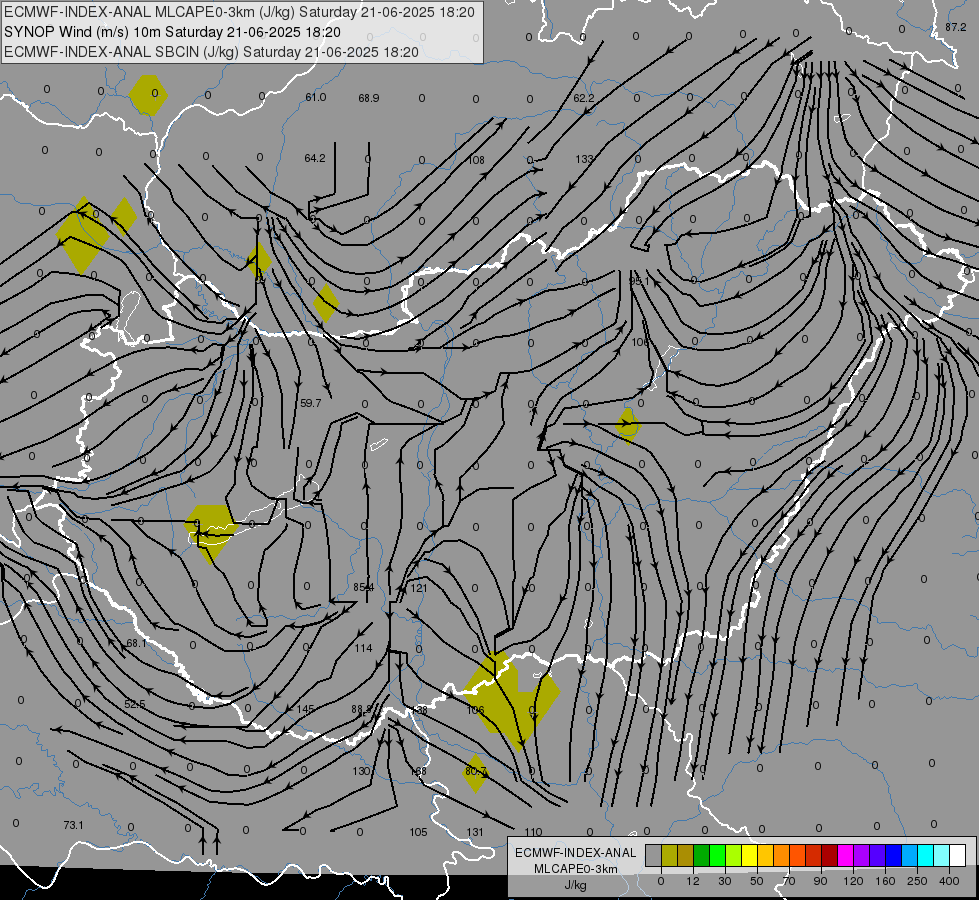Click the pure yellow legend swatch
Screen dimensions: 979x900
coord(749,856)
